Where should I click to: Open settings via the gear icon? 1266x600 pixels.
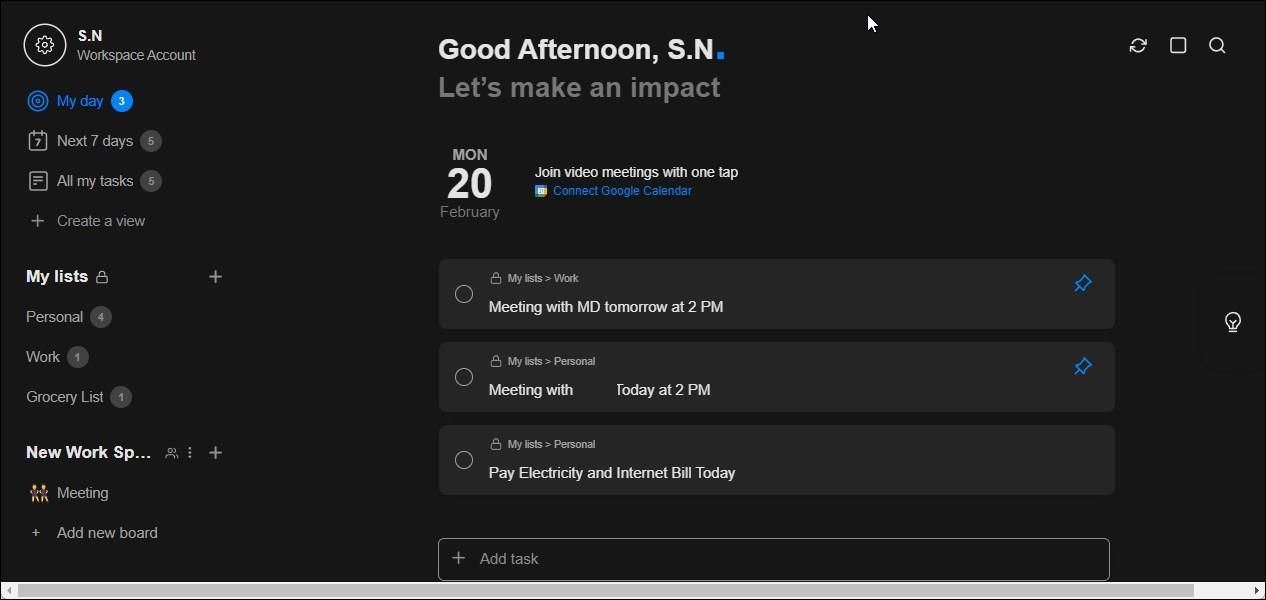click(44, 45)
